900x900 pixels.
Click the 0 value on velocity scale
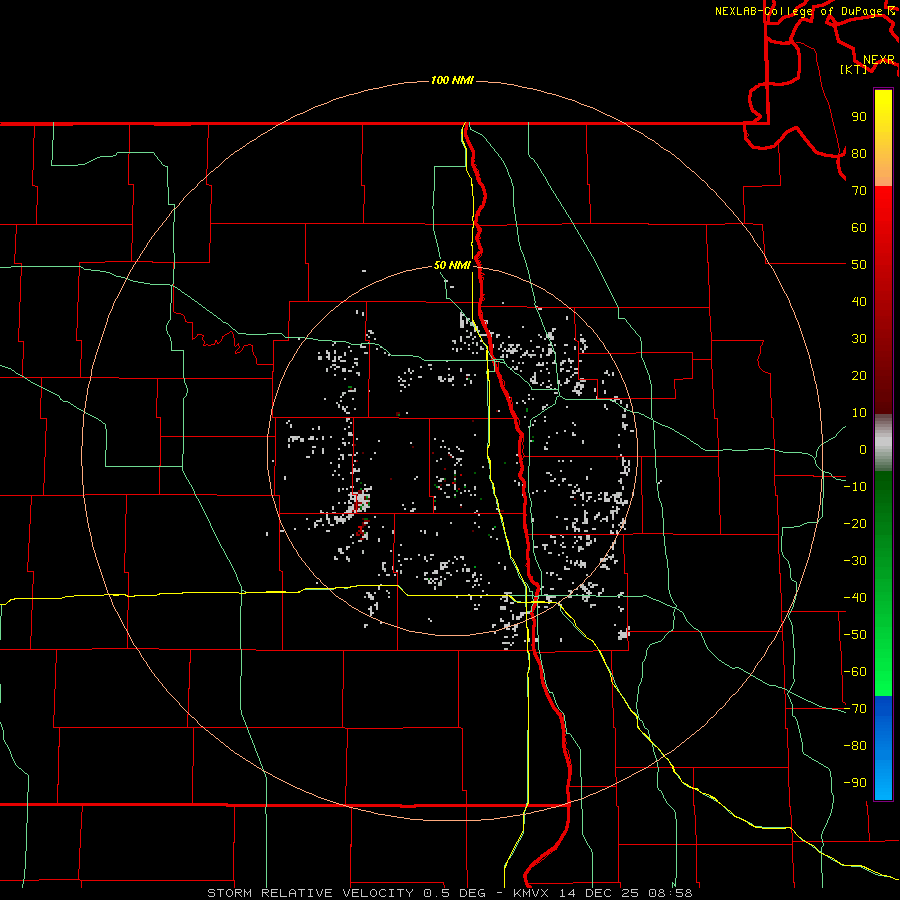pyautogui.click(x=863, y=449)
